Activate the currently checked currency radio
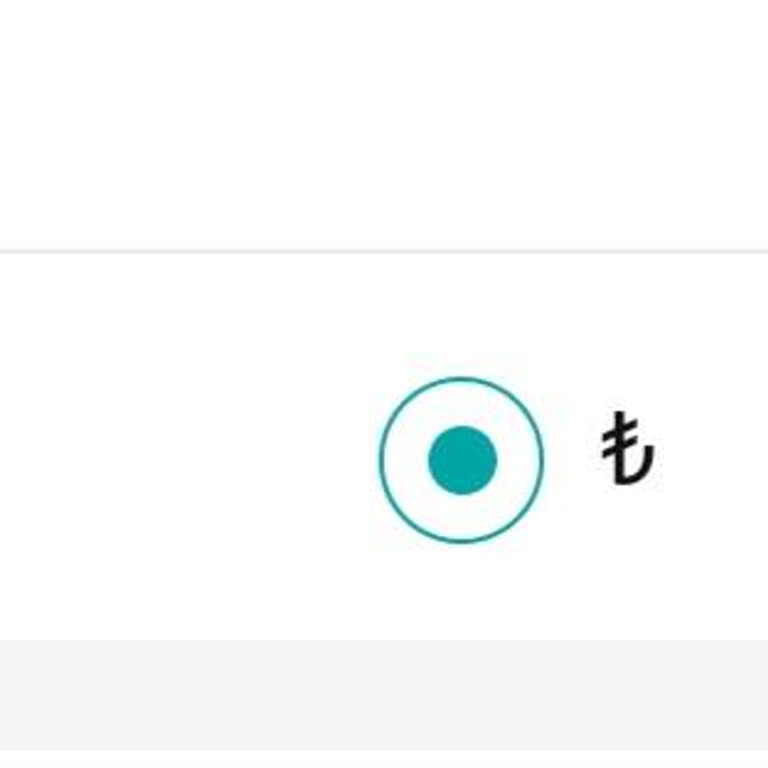 pyautogui.click(x=461, y=460)
